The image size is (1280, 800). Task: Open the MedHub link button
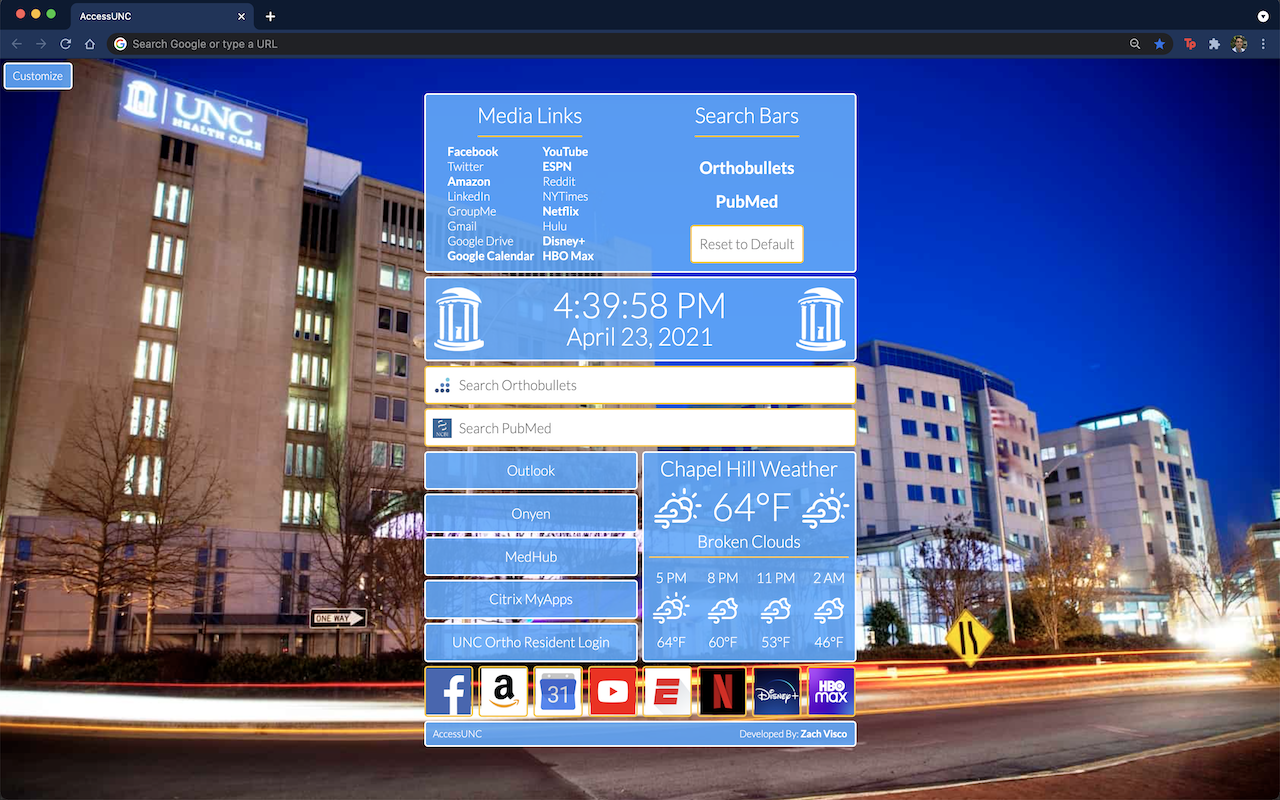pyautogui.click(x=531, y=557)
